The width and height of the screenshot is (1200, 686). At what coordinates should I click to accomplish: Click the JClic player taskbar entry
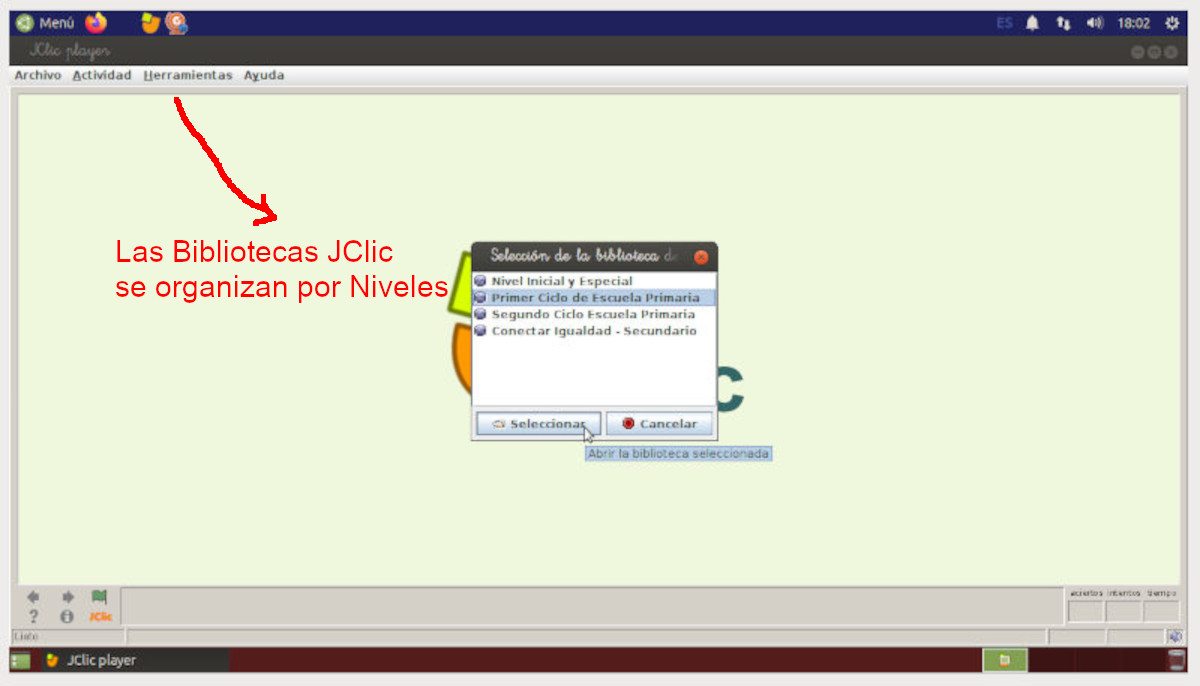click(x=100, y=660)
